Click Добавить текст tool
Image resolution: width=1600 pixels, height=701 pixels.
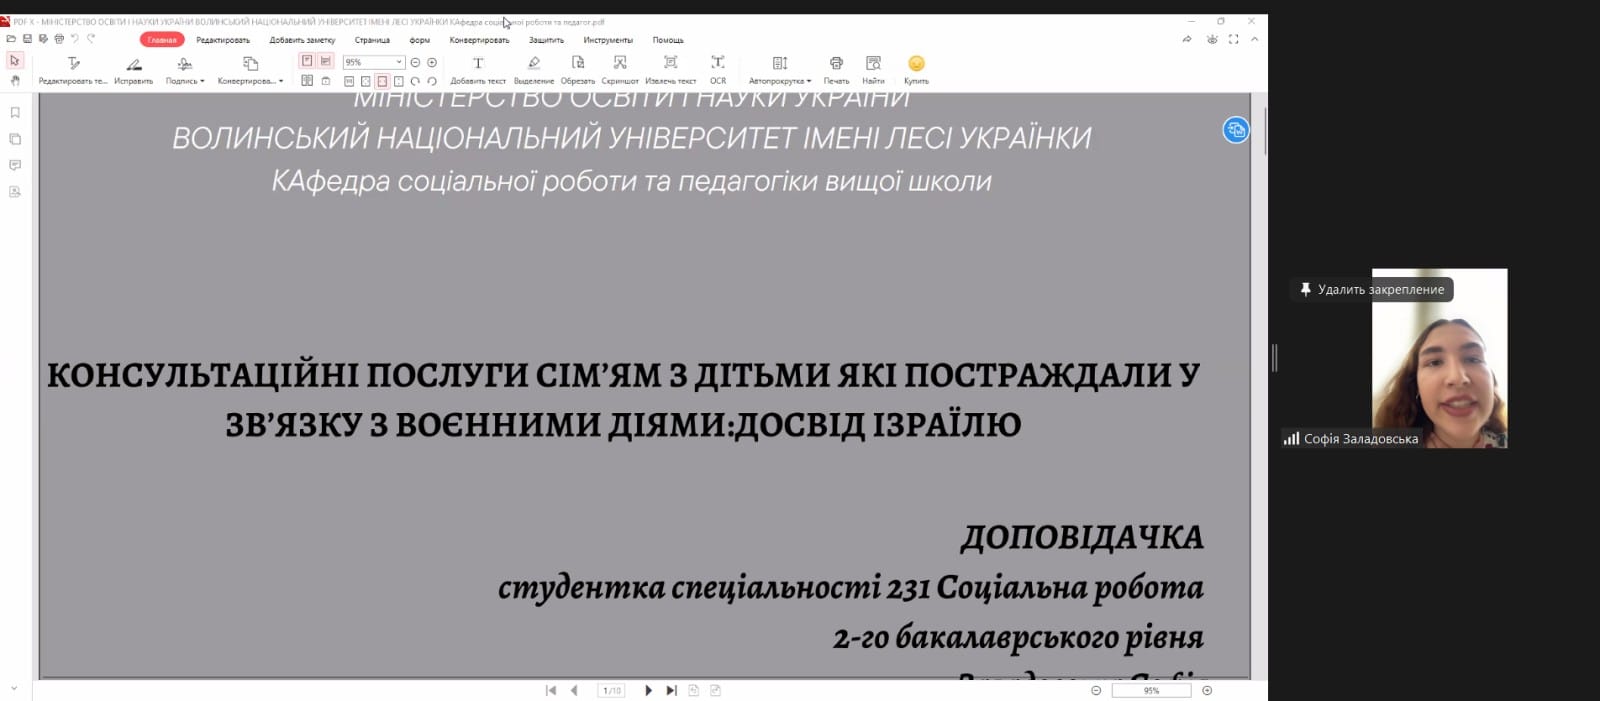coord(478,70)
